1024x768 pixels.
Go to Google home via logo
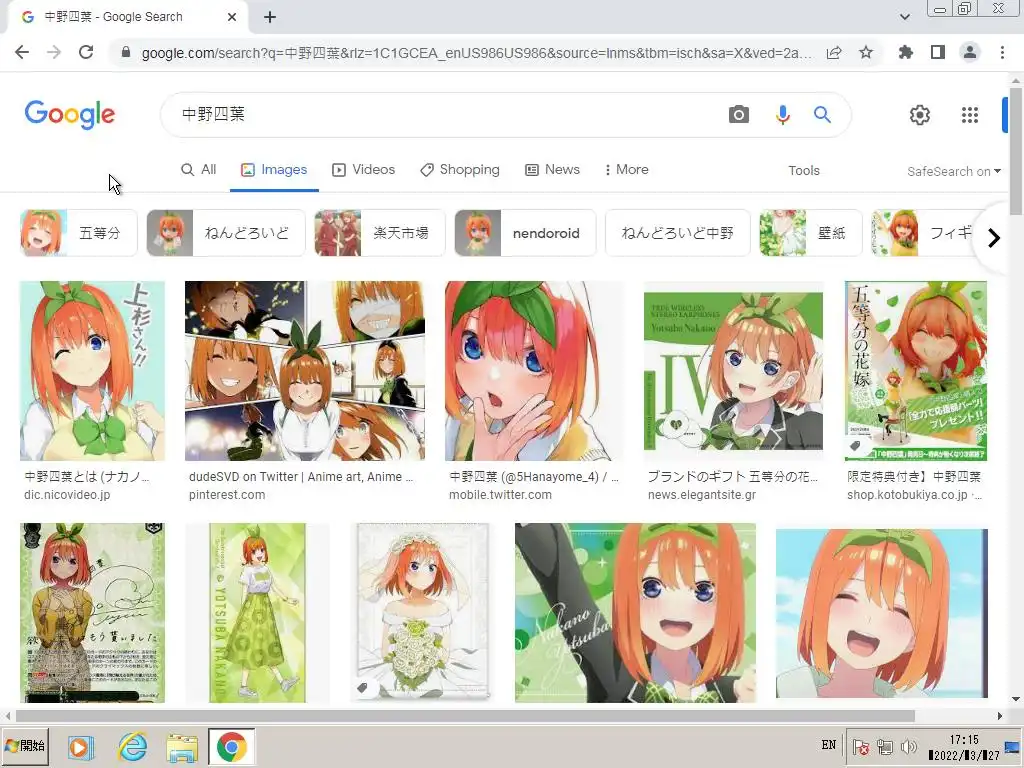tap(70, 115)
